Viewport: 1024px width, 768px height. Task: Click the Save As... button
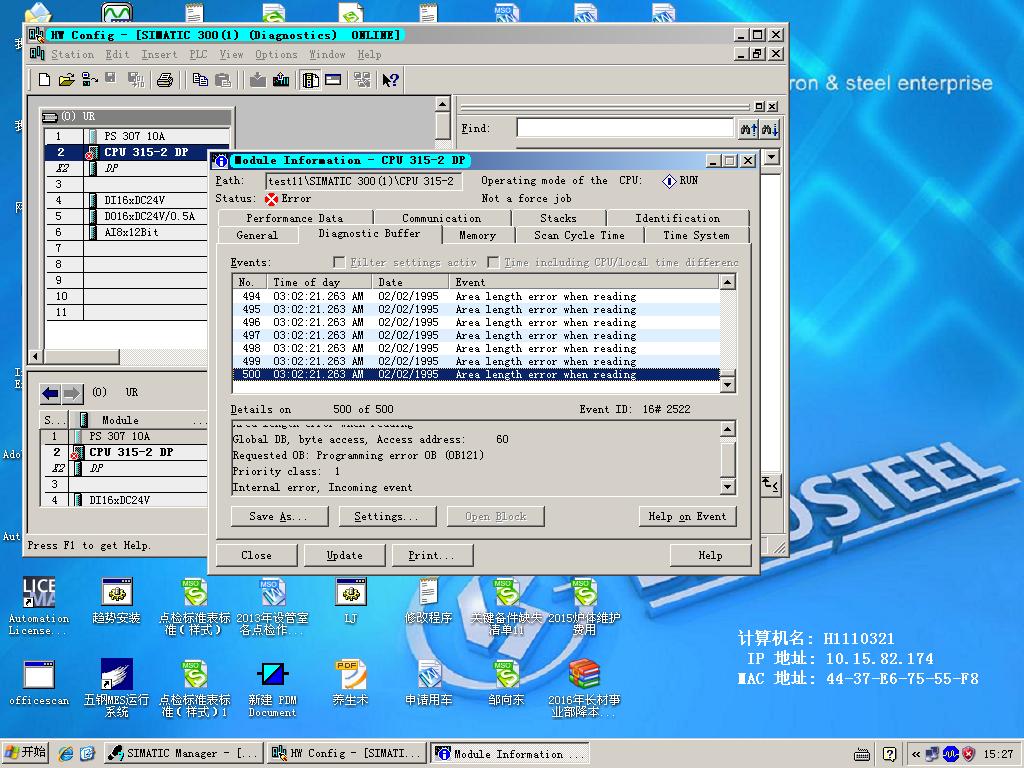pyautogui.click(x=278, y=517)
